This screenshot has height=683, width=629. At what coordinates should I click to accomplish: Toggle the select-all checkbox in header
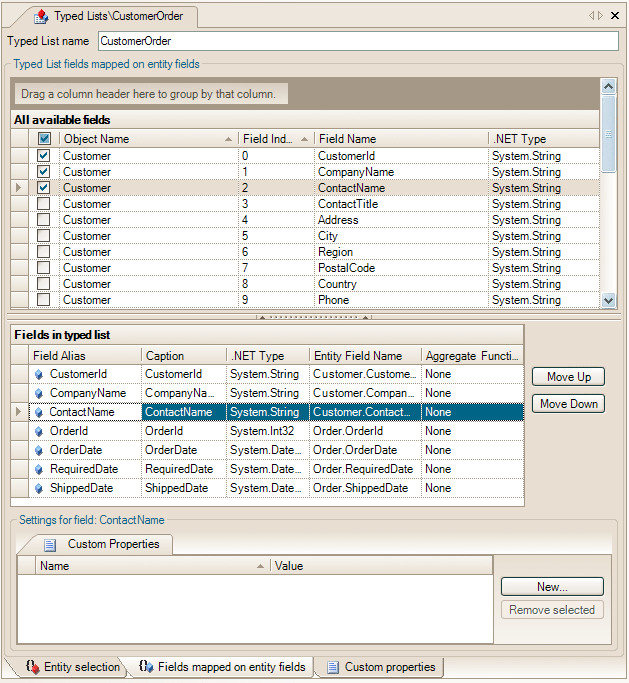pyautogui.click(x=43, y=139)
